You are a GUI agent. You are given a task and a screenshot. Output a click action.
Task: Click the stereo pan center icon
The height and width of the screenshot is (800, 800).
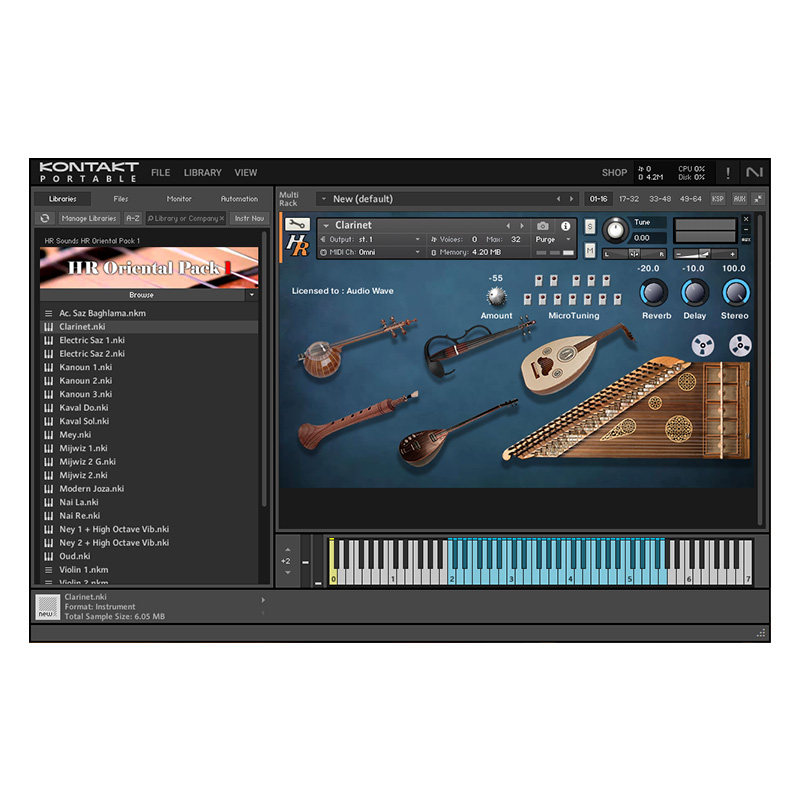coord(634,254)
